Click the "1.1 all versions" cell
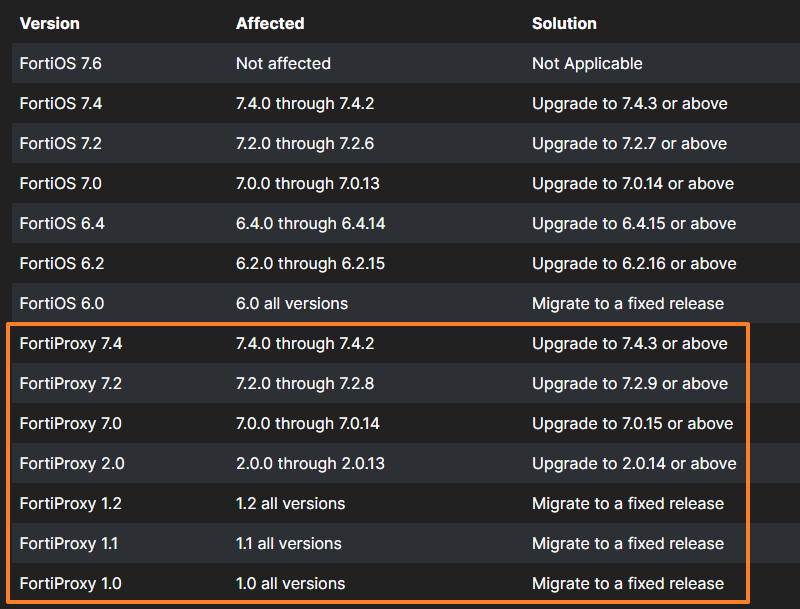This screenshot has height=609, width=800. pyautogui.click(x=289, y=543)
